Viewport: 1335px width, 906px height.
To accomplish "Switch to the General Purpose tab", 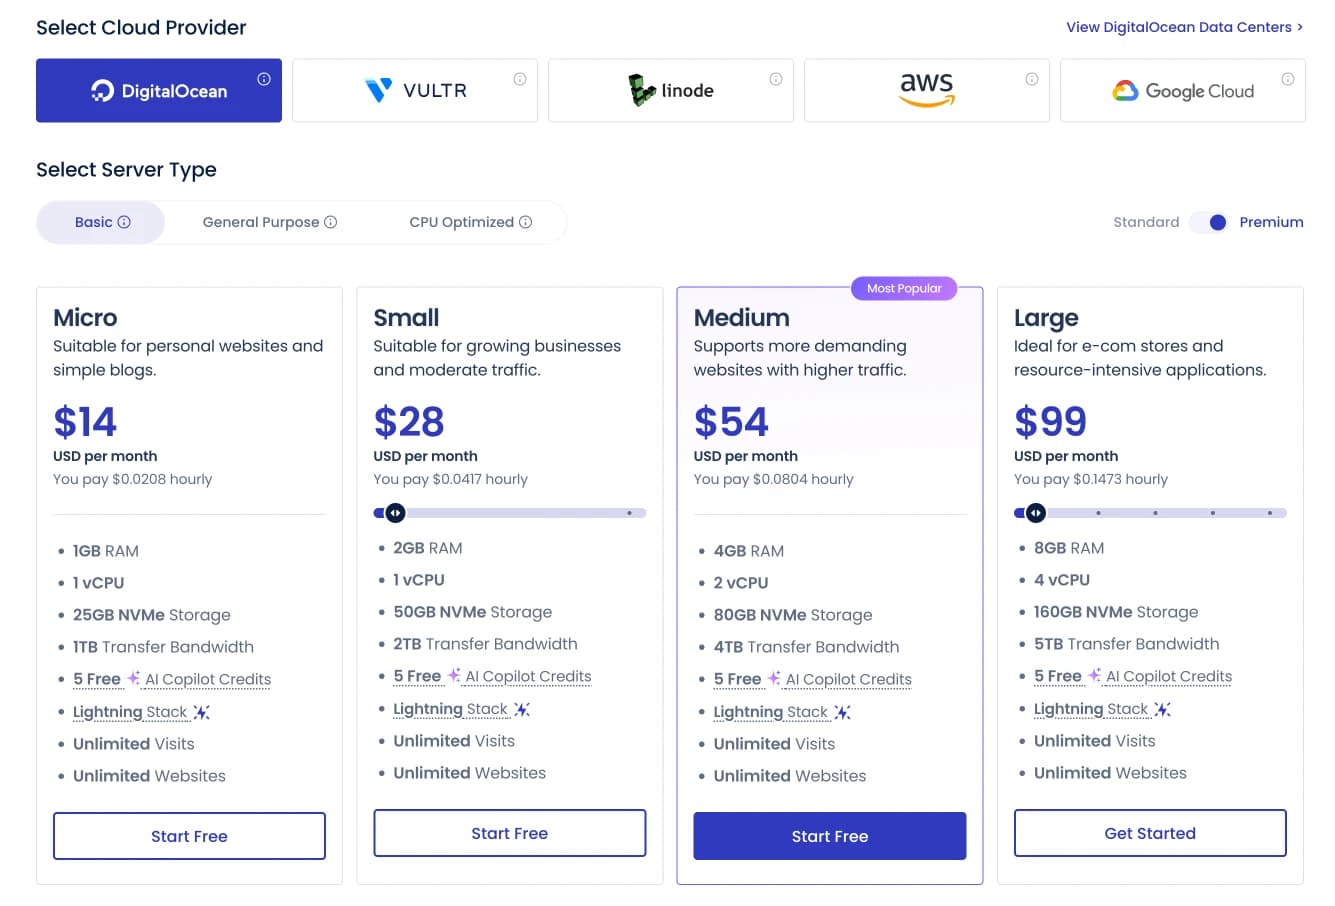I will coord(262,222).
